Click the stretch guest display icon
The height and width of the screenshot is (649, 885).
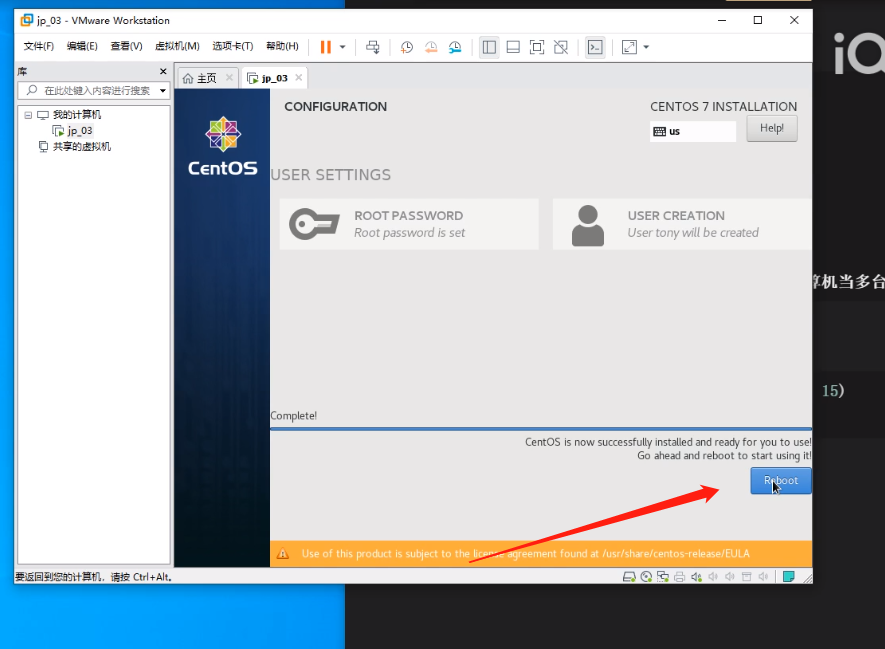tap(629, 47)
